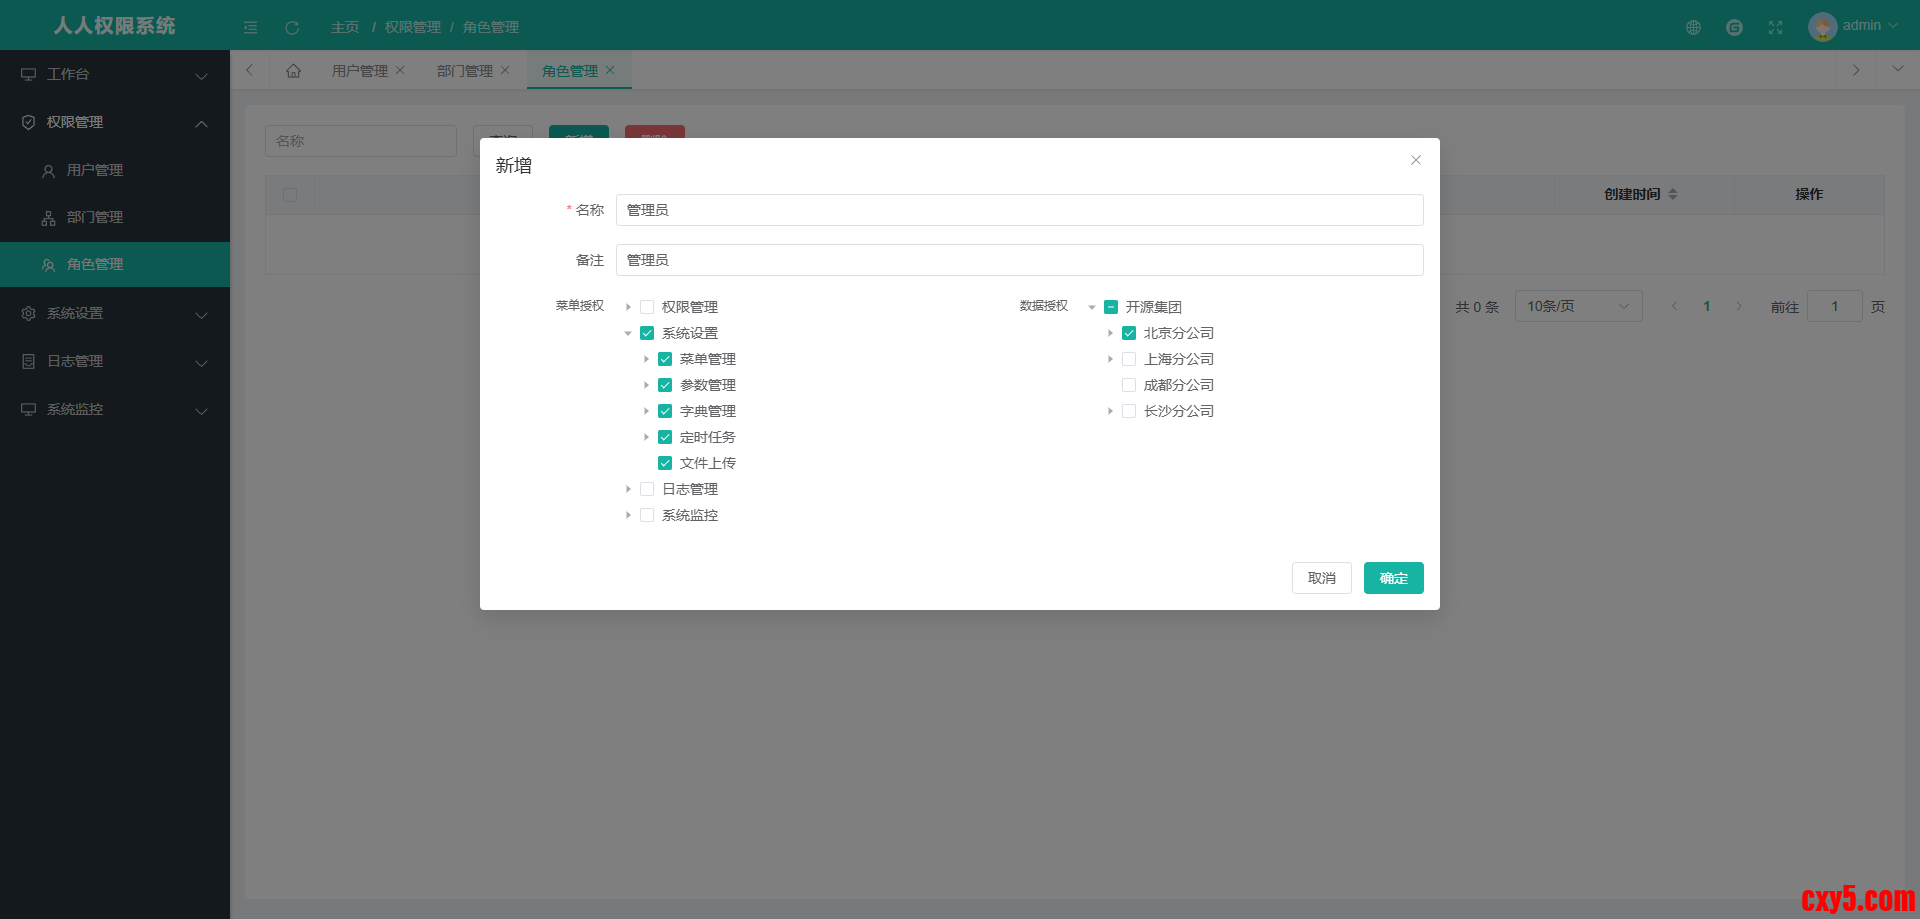Check the 权限管理 menu authorization checkbox

(x=647, y=307)
